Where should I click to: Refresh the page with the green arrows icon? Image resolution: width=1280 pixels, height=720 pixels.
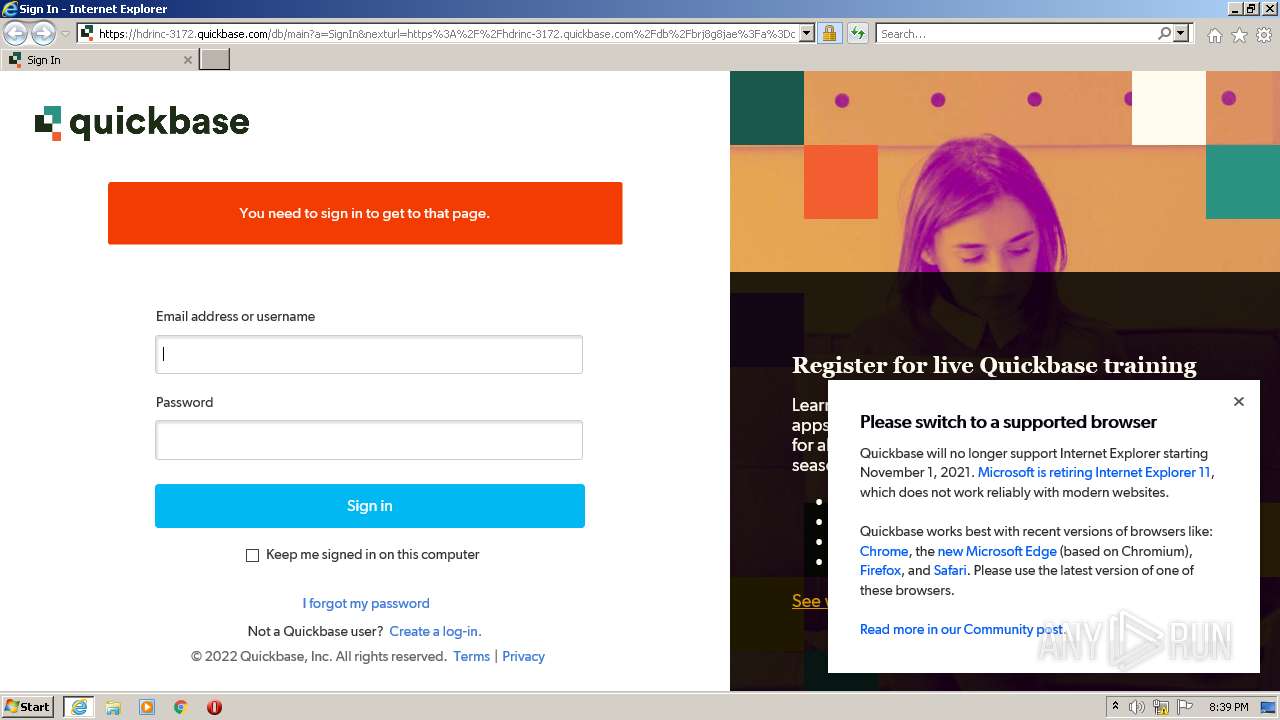pyautogui.click(x=858, y=34)
